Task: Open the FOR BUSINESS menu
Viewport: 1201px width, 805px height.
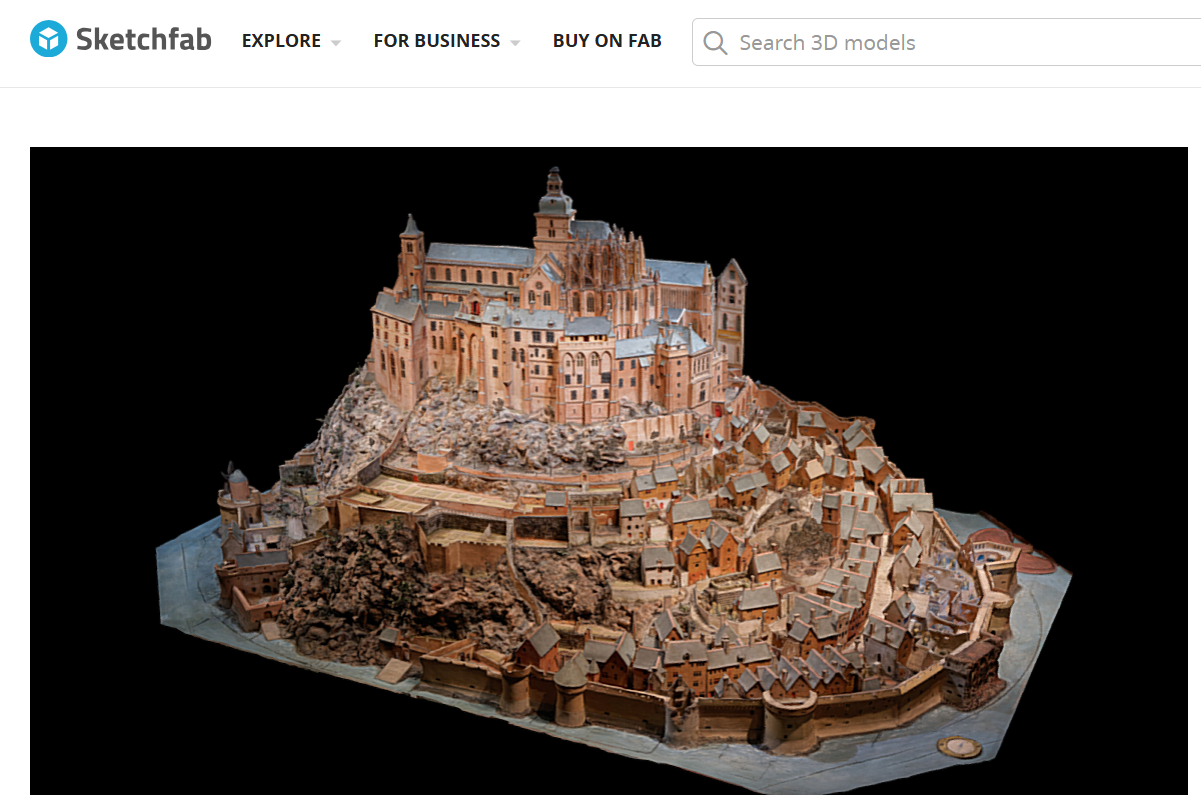Action: coord(437,41)
